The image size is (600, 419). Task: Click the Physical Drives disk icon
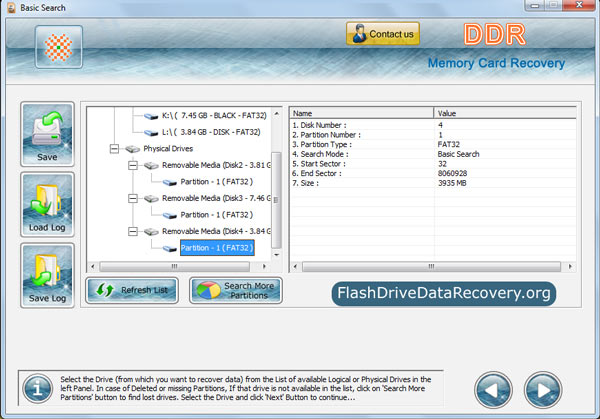coord(132,149)
